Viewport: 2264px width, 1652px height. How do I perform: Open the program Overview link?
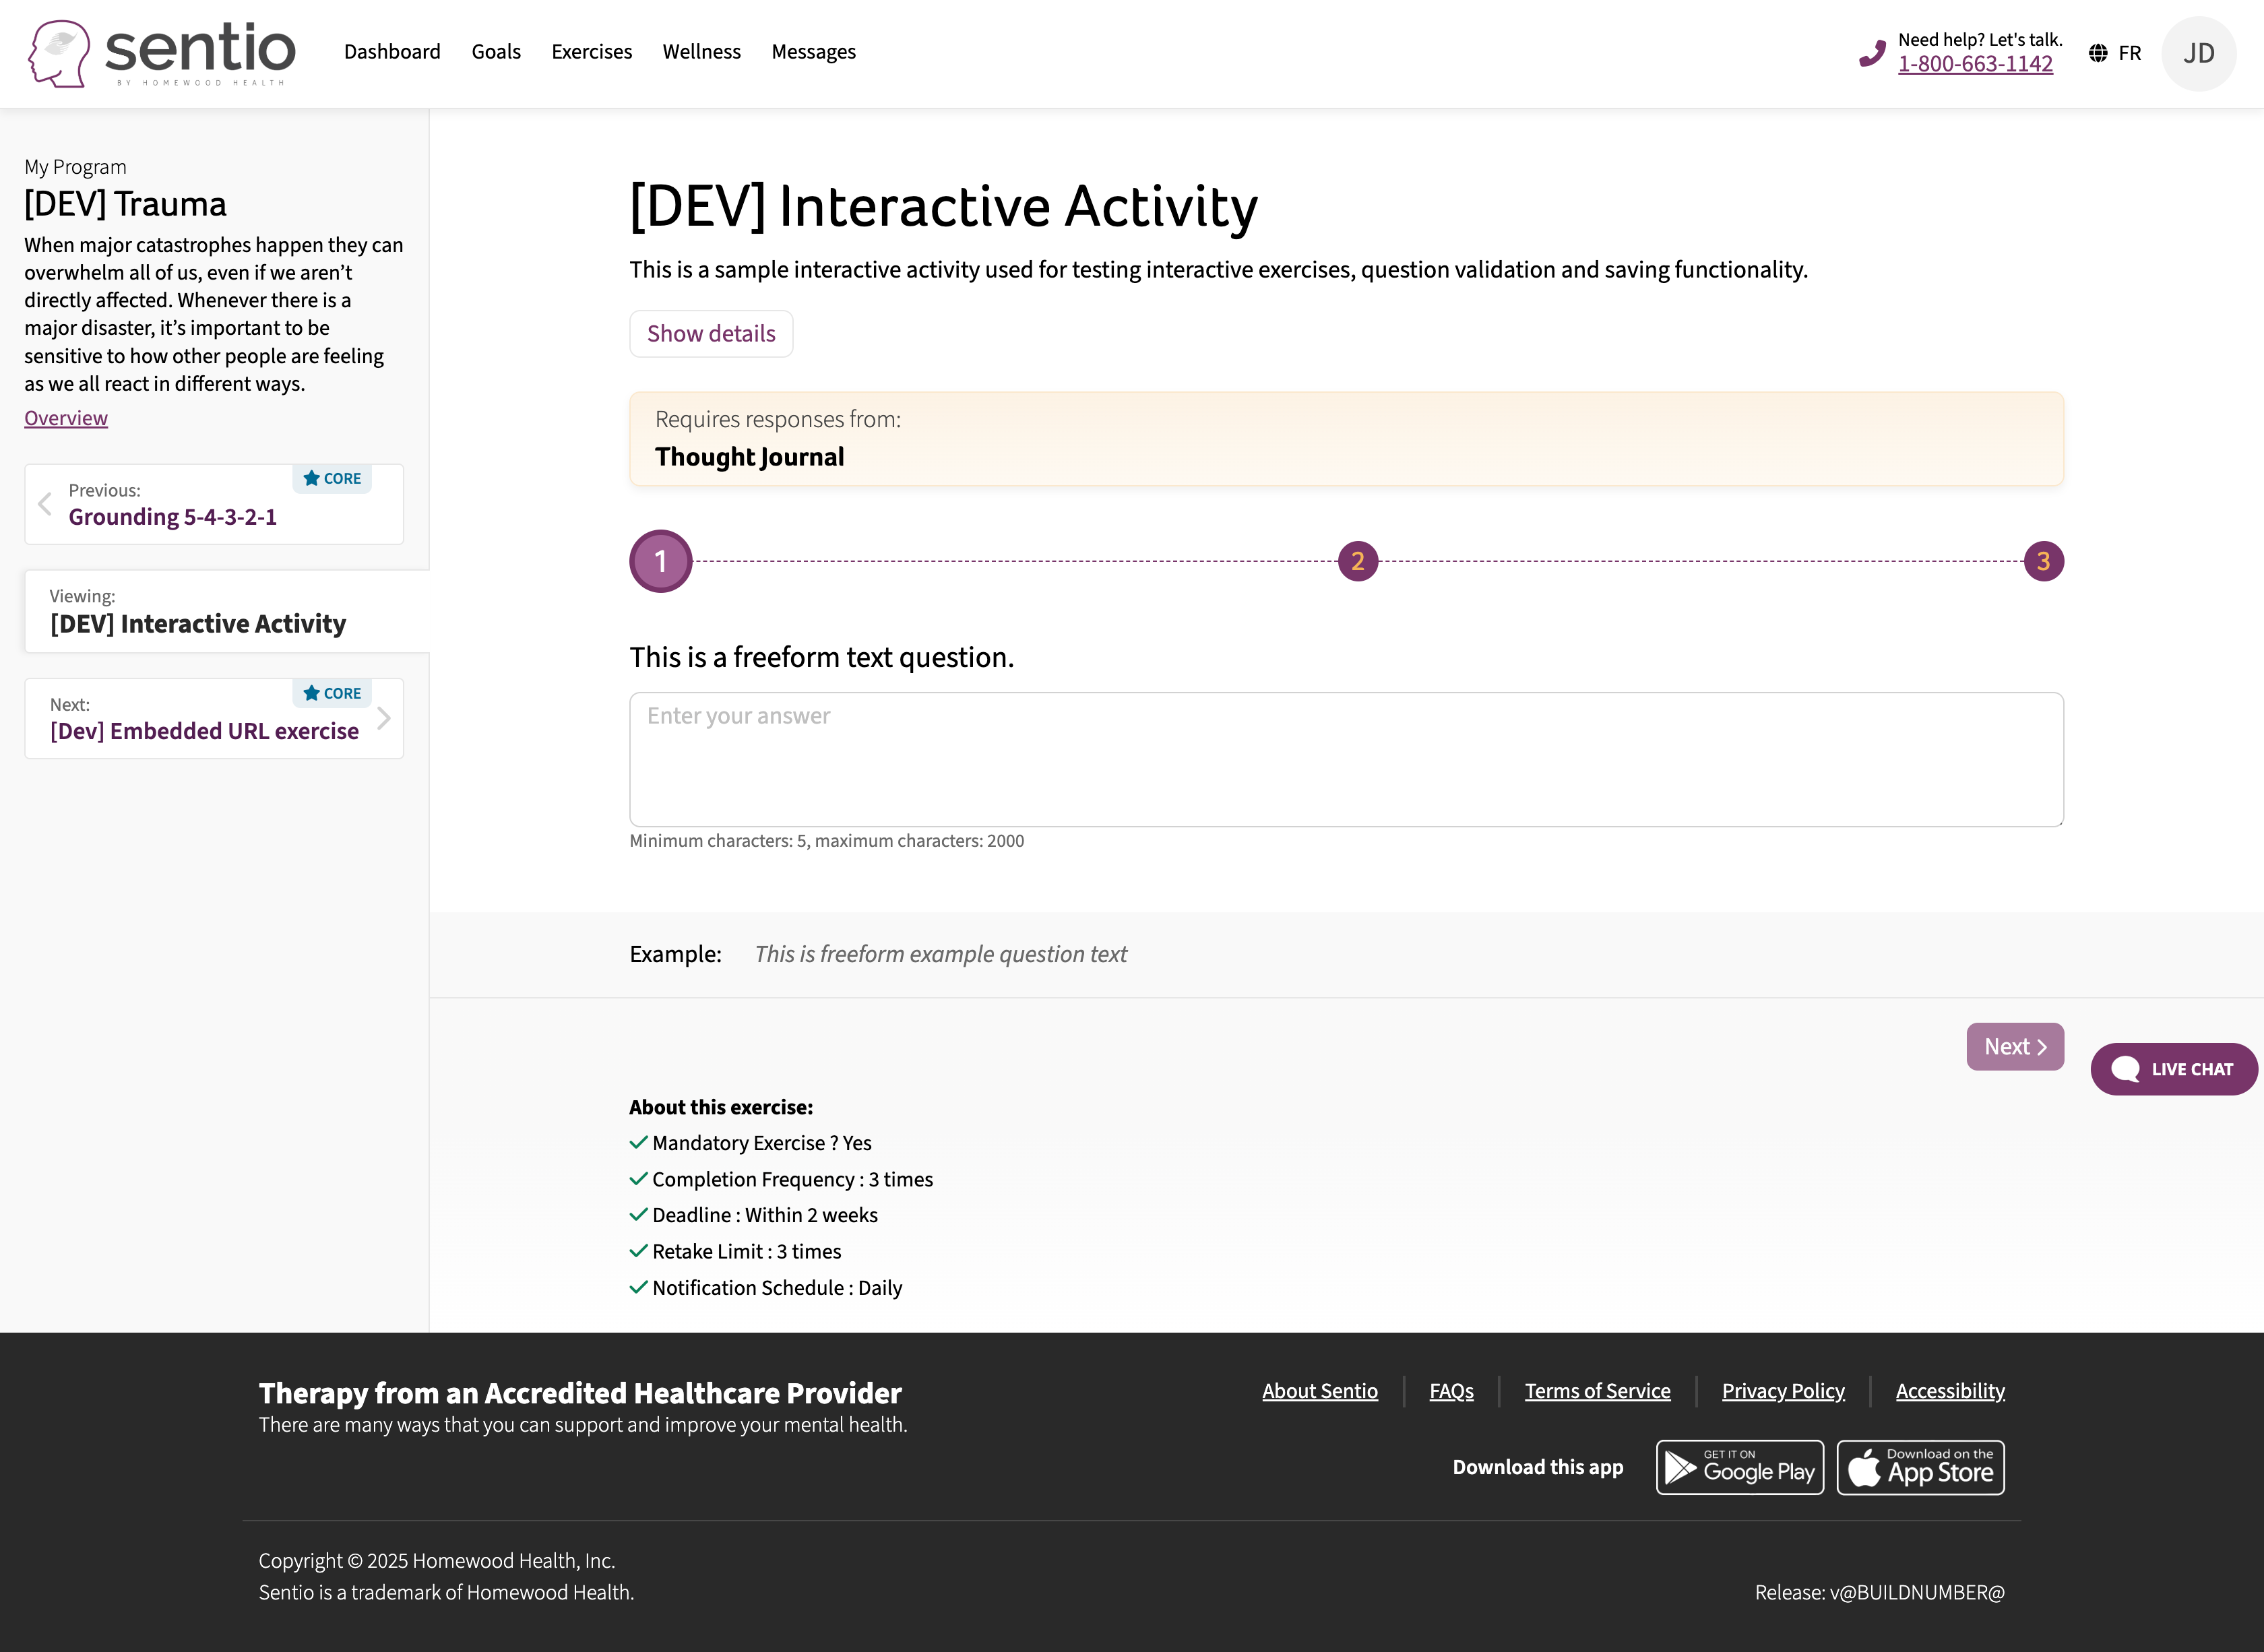click(x=66, y=418)
